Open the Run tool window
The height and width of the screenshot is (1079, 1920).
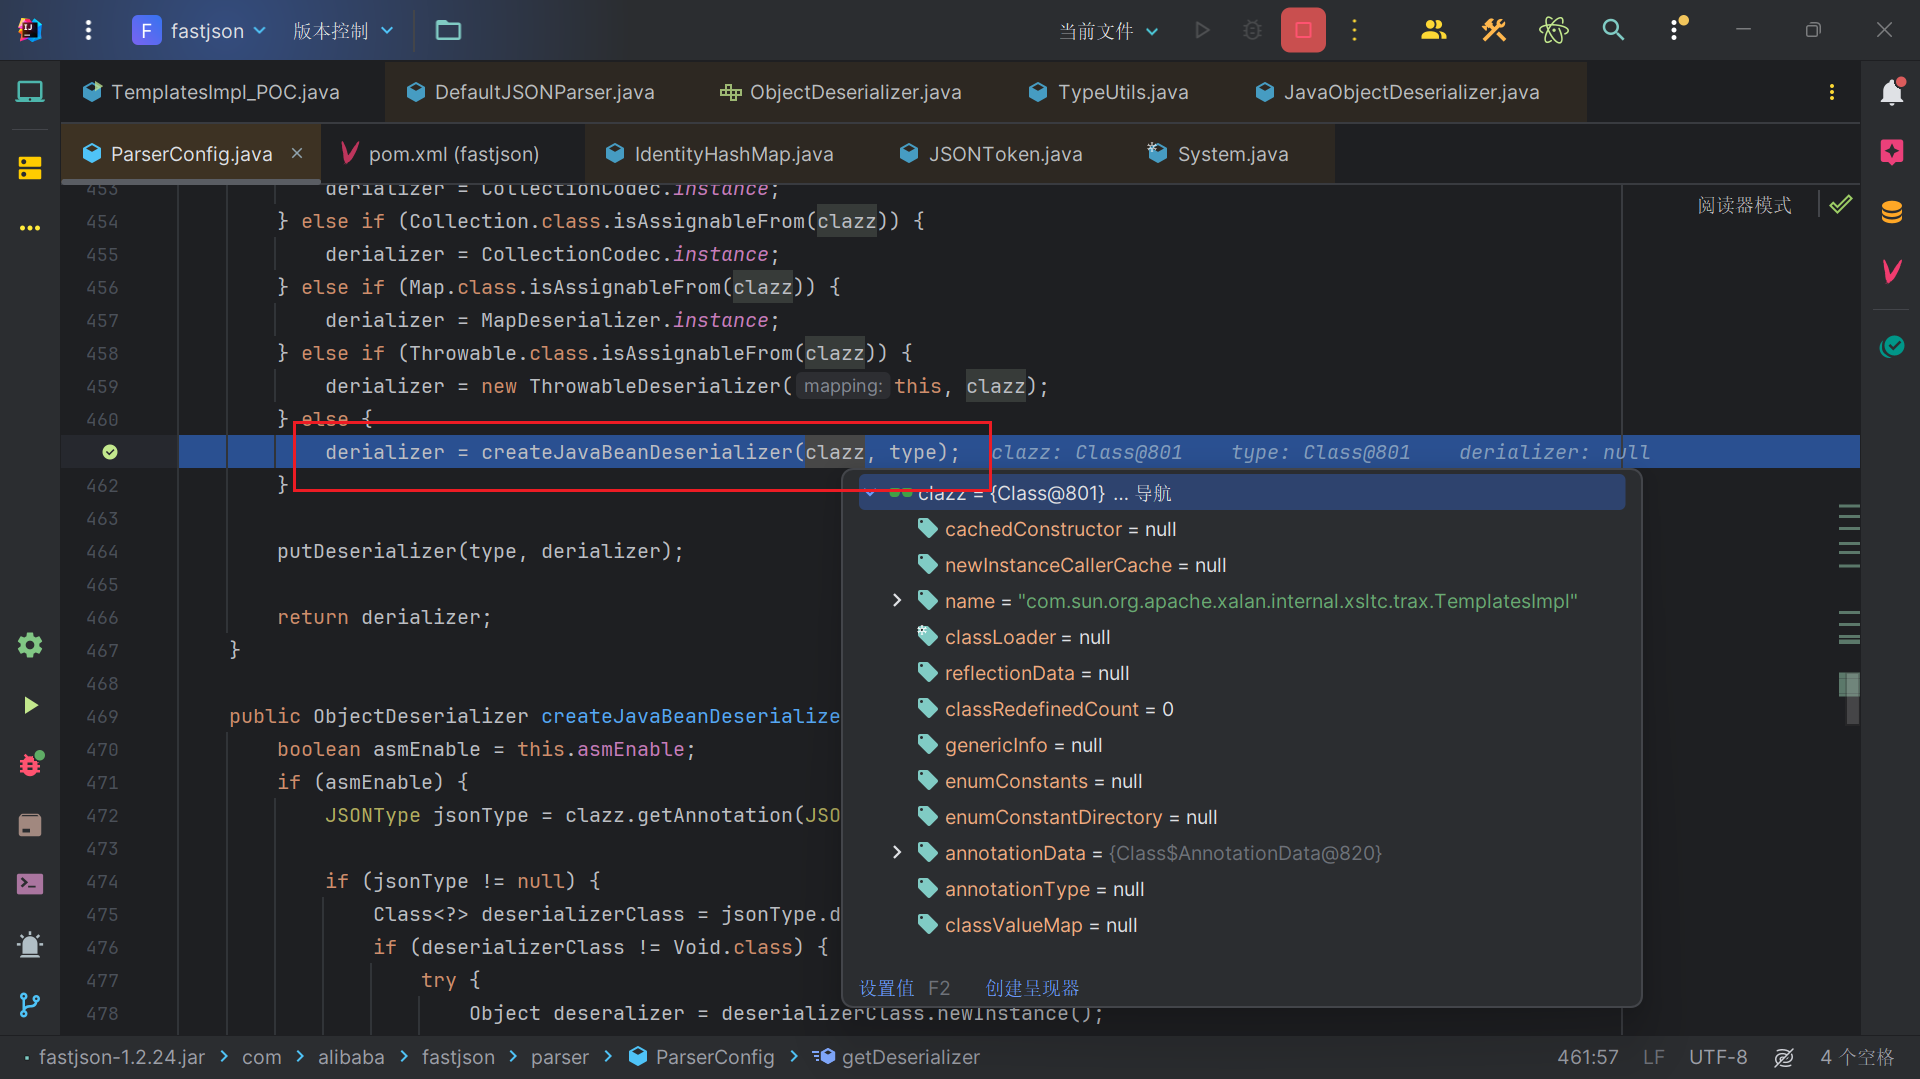pyautogui.click(x=30, y=705)
